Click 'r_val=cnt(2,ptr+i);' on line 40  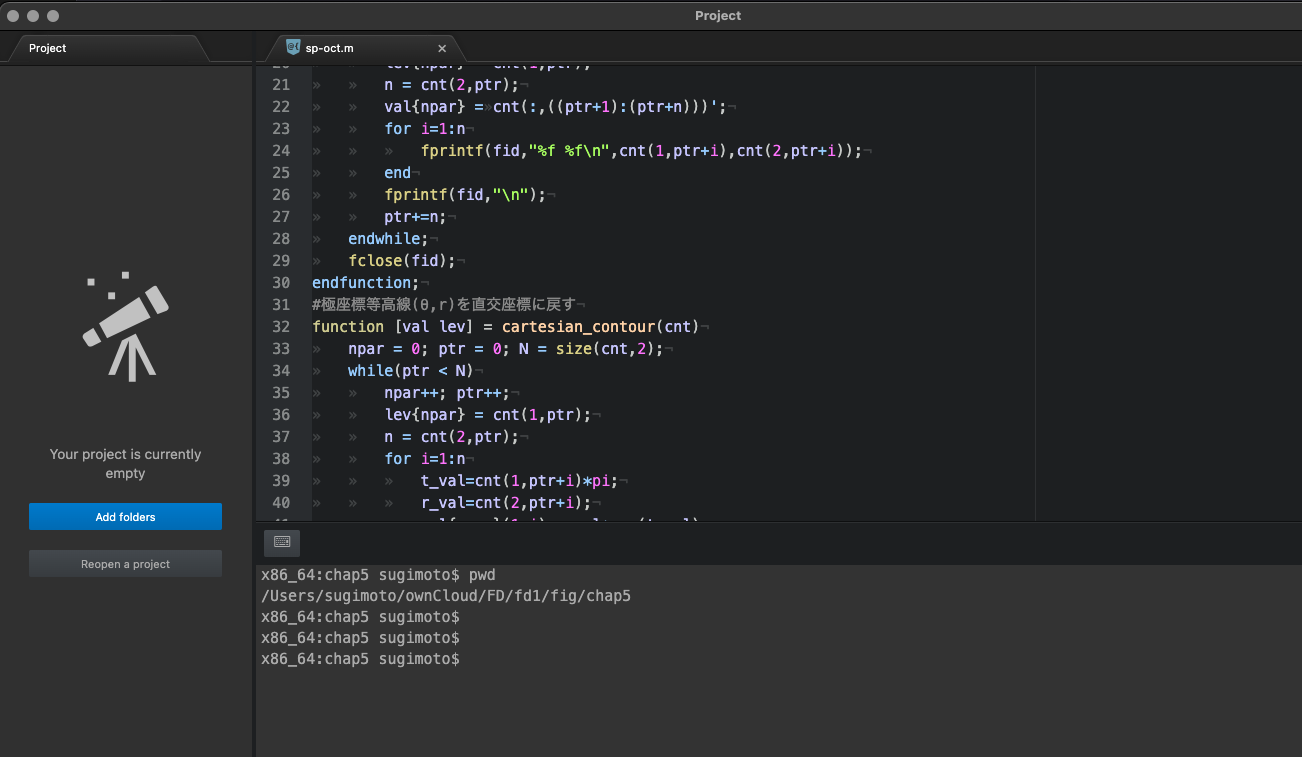(506, 503)
